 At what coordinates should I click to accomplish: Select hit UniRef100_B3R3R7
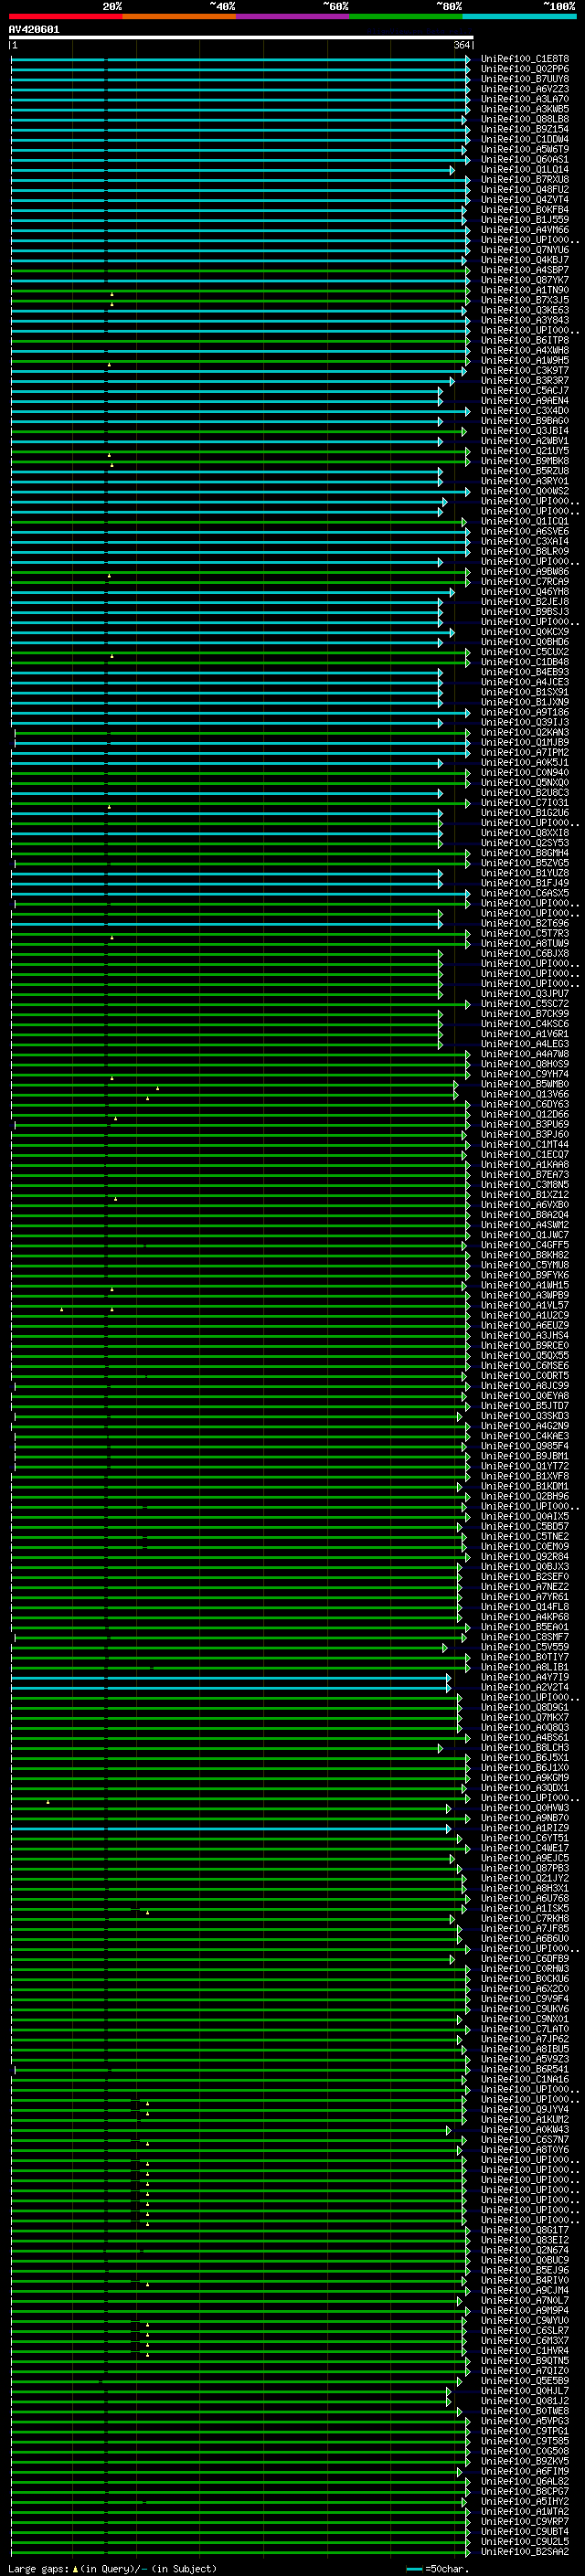pos(525,380)
